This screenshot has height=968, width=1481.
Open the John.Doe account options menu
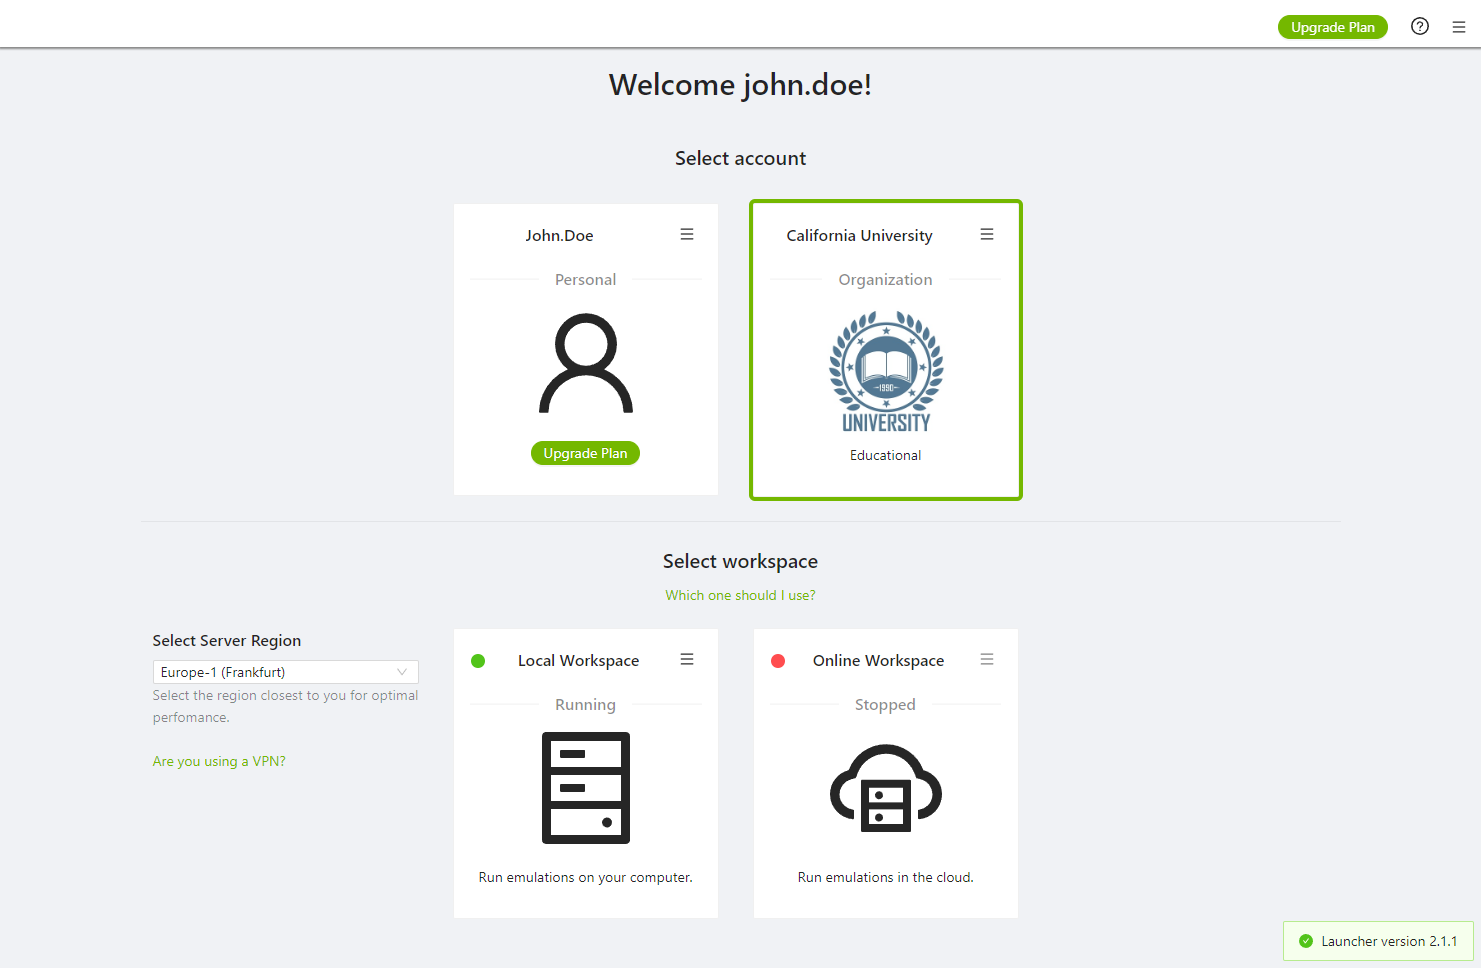[x=687, y=234]
